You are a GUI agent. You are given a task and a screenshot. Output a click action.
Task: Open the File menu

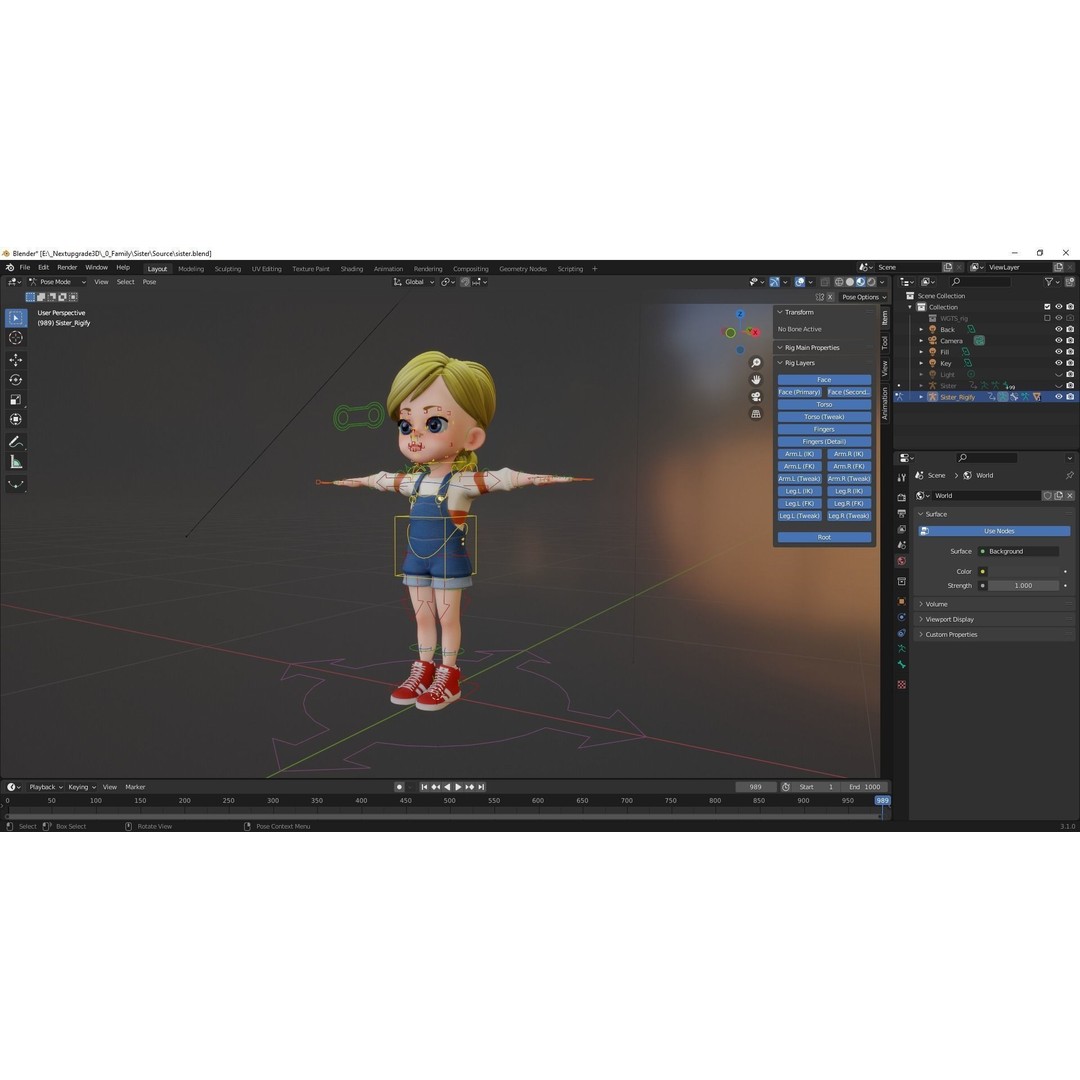click(x=25, y=267)
